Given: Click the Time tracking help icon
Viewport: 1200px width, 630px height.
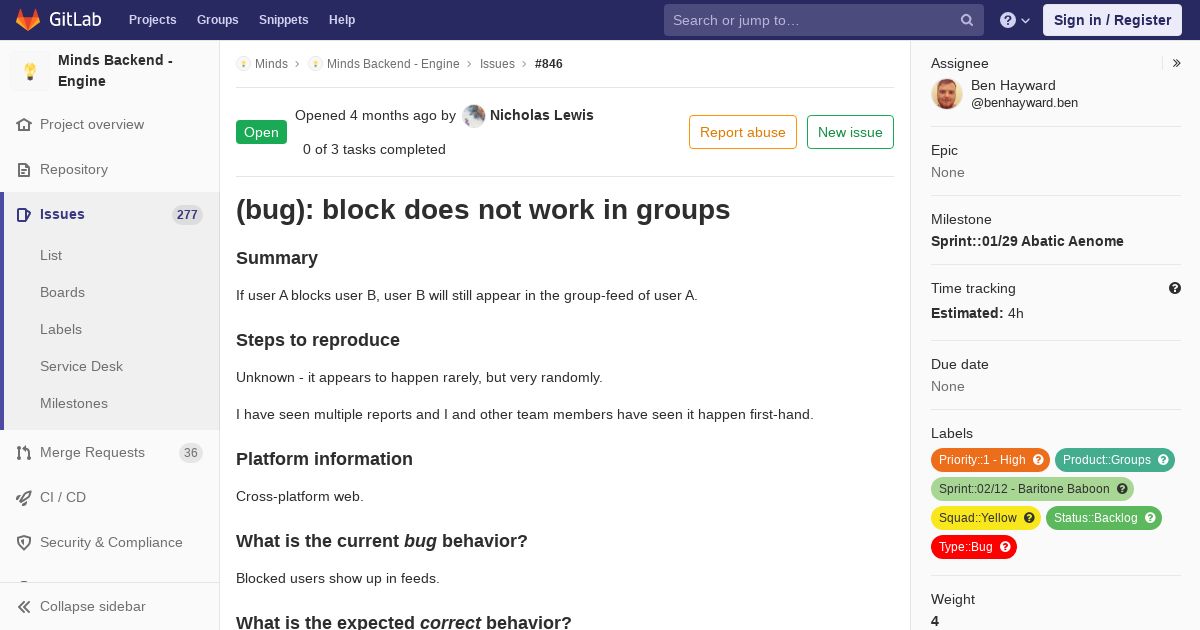Looking at the screenshot, I should (x=1175, y=288).
